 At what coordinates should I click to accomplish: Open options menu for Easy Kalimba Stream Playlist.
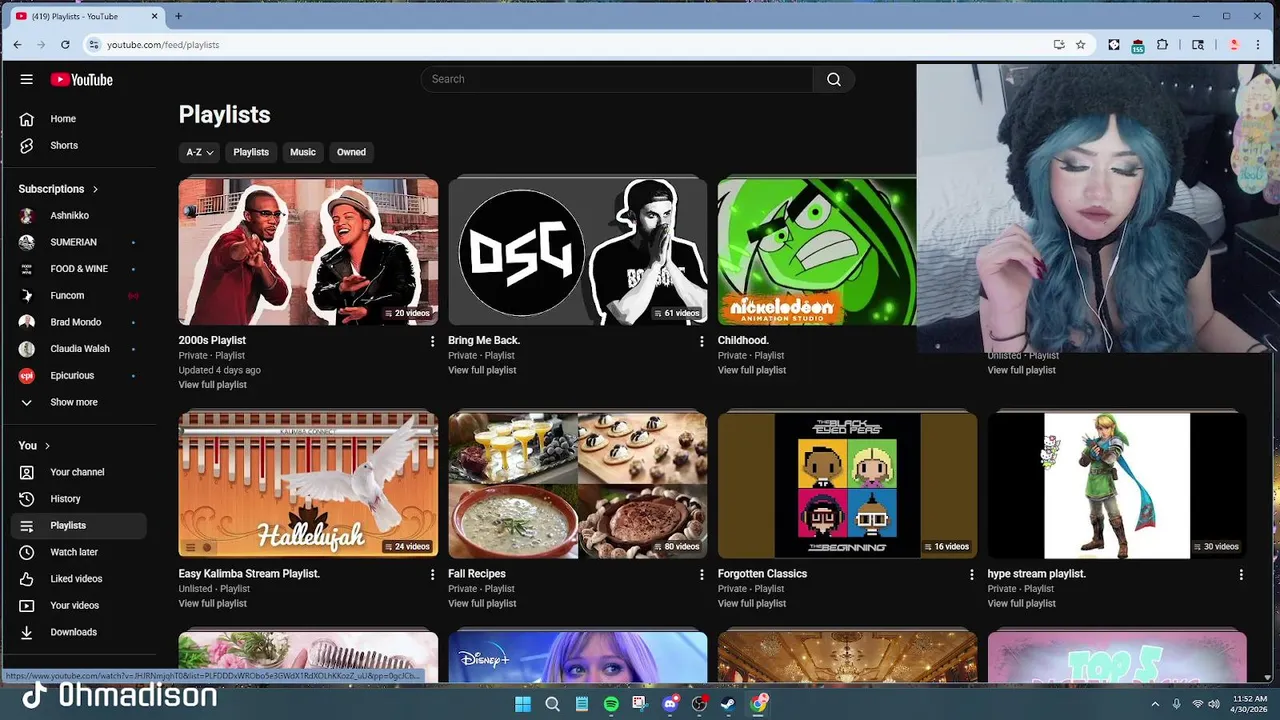pyautogui.click(x=432, y=574)
